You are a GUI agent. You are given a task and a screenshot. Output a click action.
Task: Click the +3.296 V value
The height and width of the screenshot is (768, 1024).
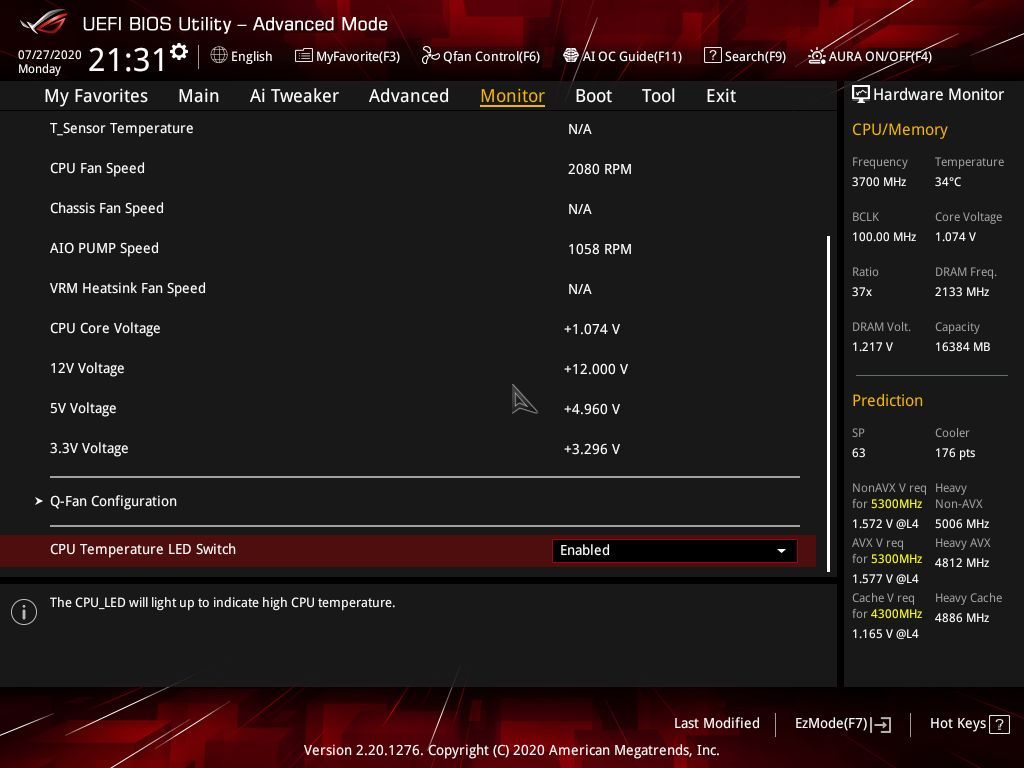pyautogui.click(x=592, y=449)
